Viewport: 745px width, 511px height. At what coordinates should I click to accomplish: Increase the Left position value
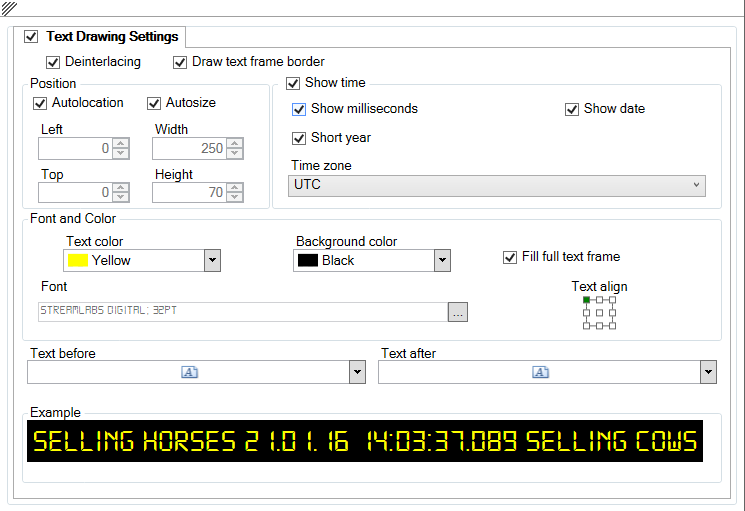click(121, 143)
